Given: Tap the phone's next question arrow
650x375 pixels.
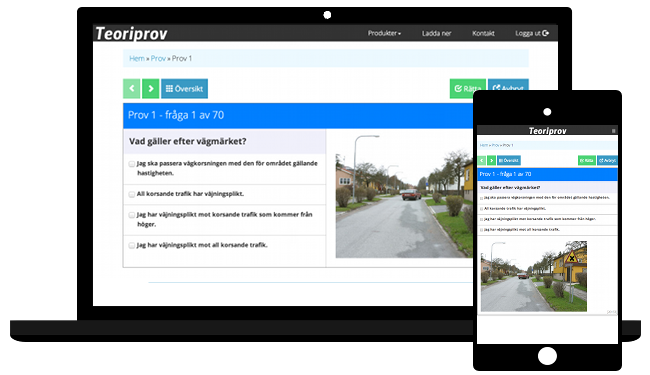Looking at the screenshot, I should [x=491, y=160].
